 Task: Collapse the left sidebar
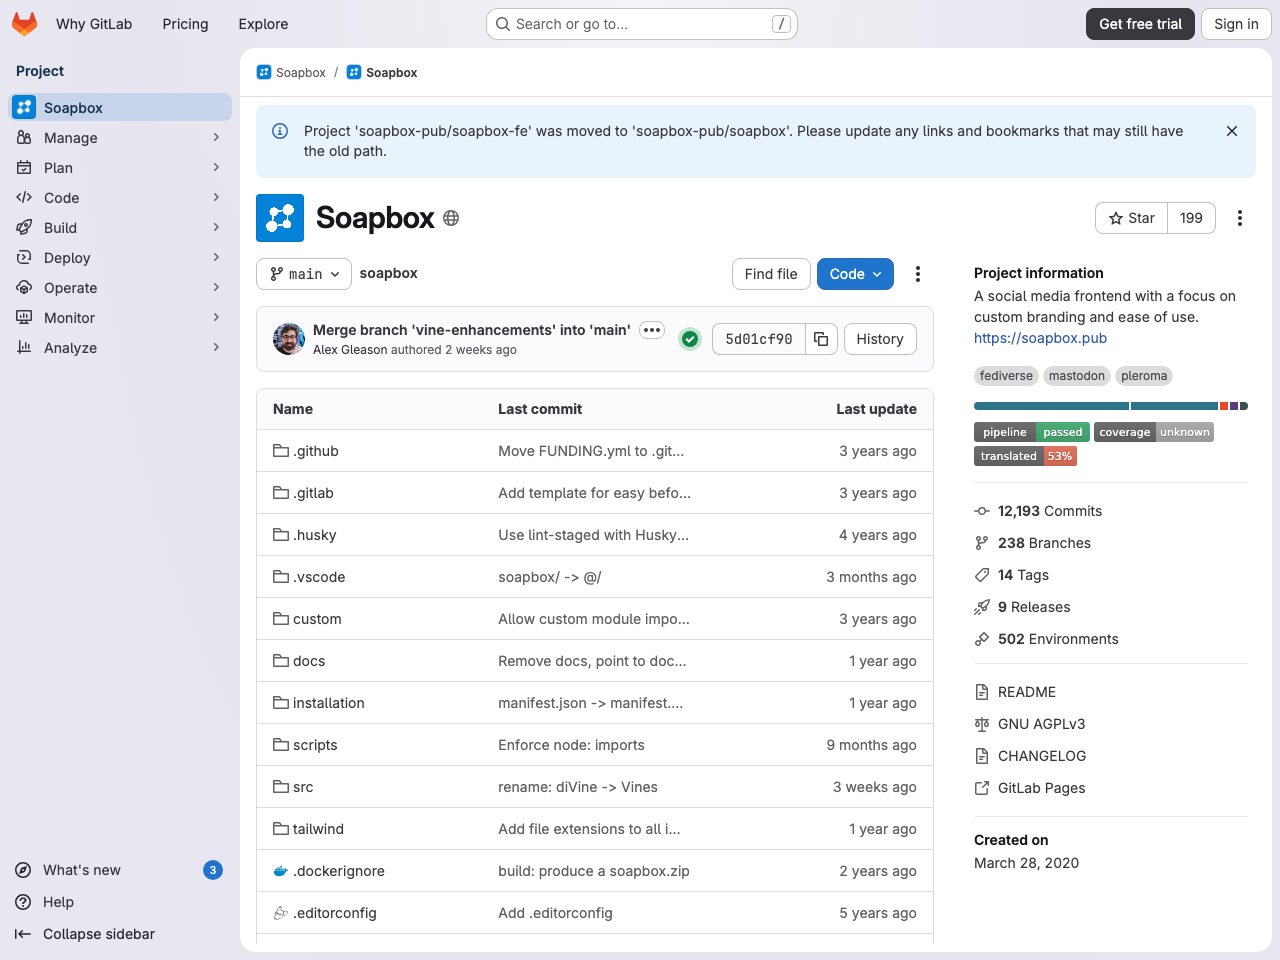point(97,934)
